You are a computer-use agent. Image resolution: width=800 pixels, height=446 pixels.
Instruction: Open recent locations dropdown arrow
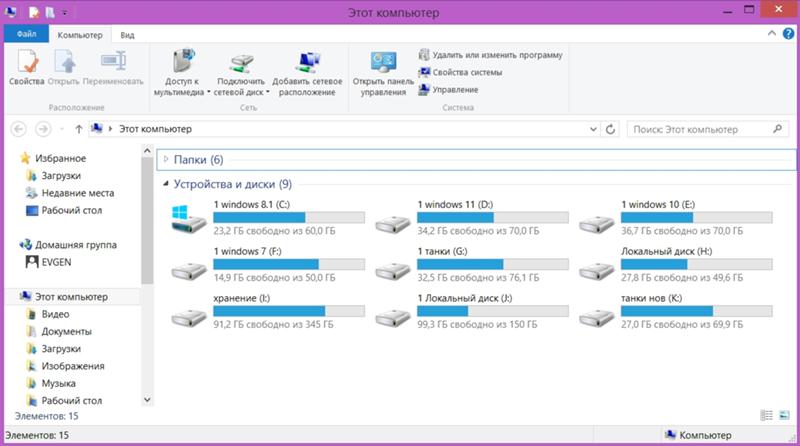62,129
